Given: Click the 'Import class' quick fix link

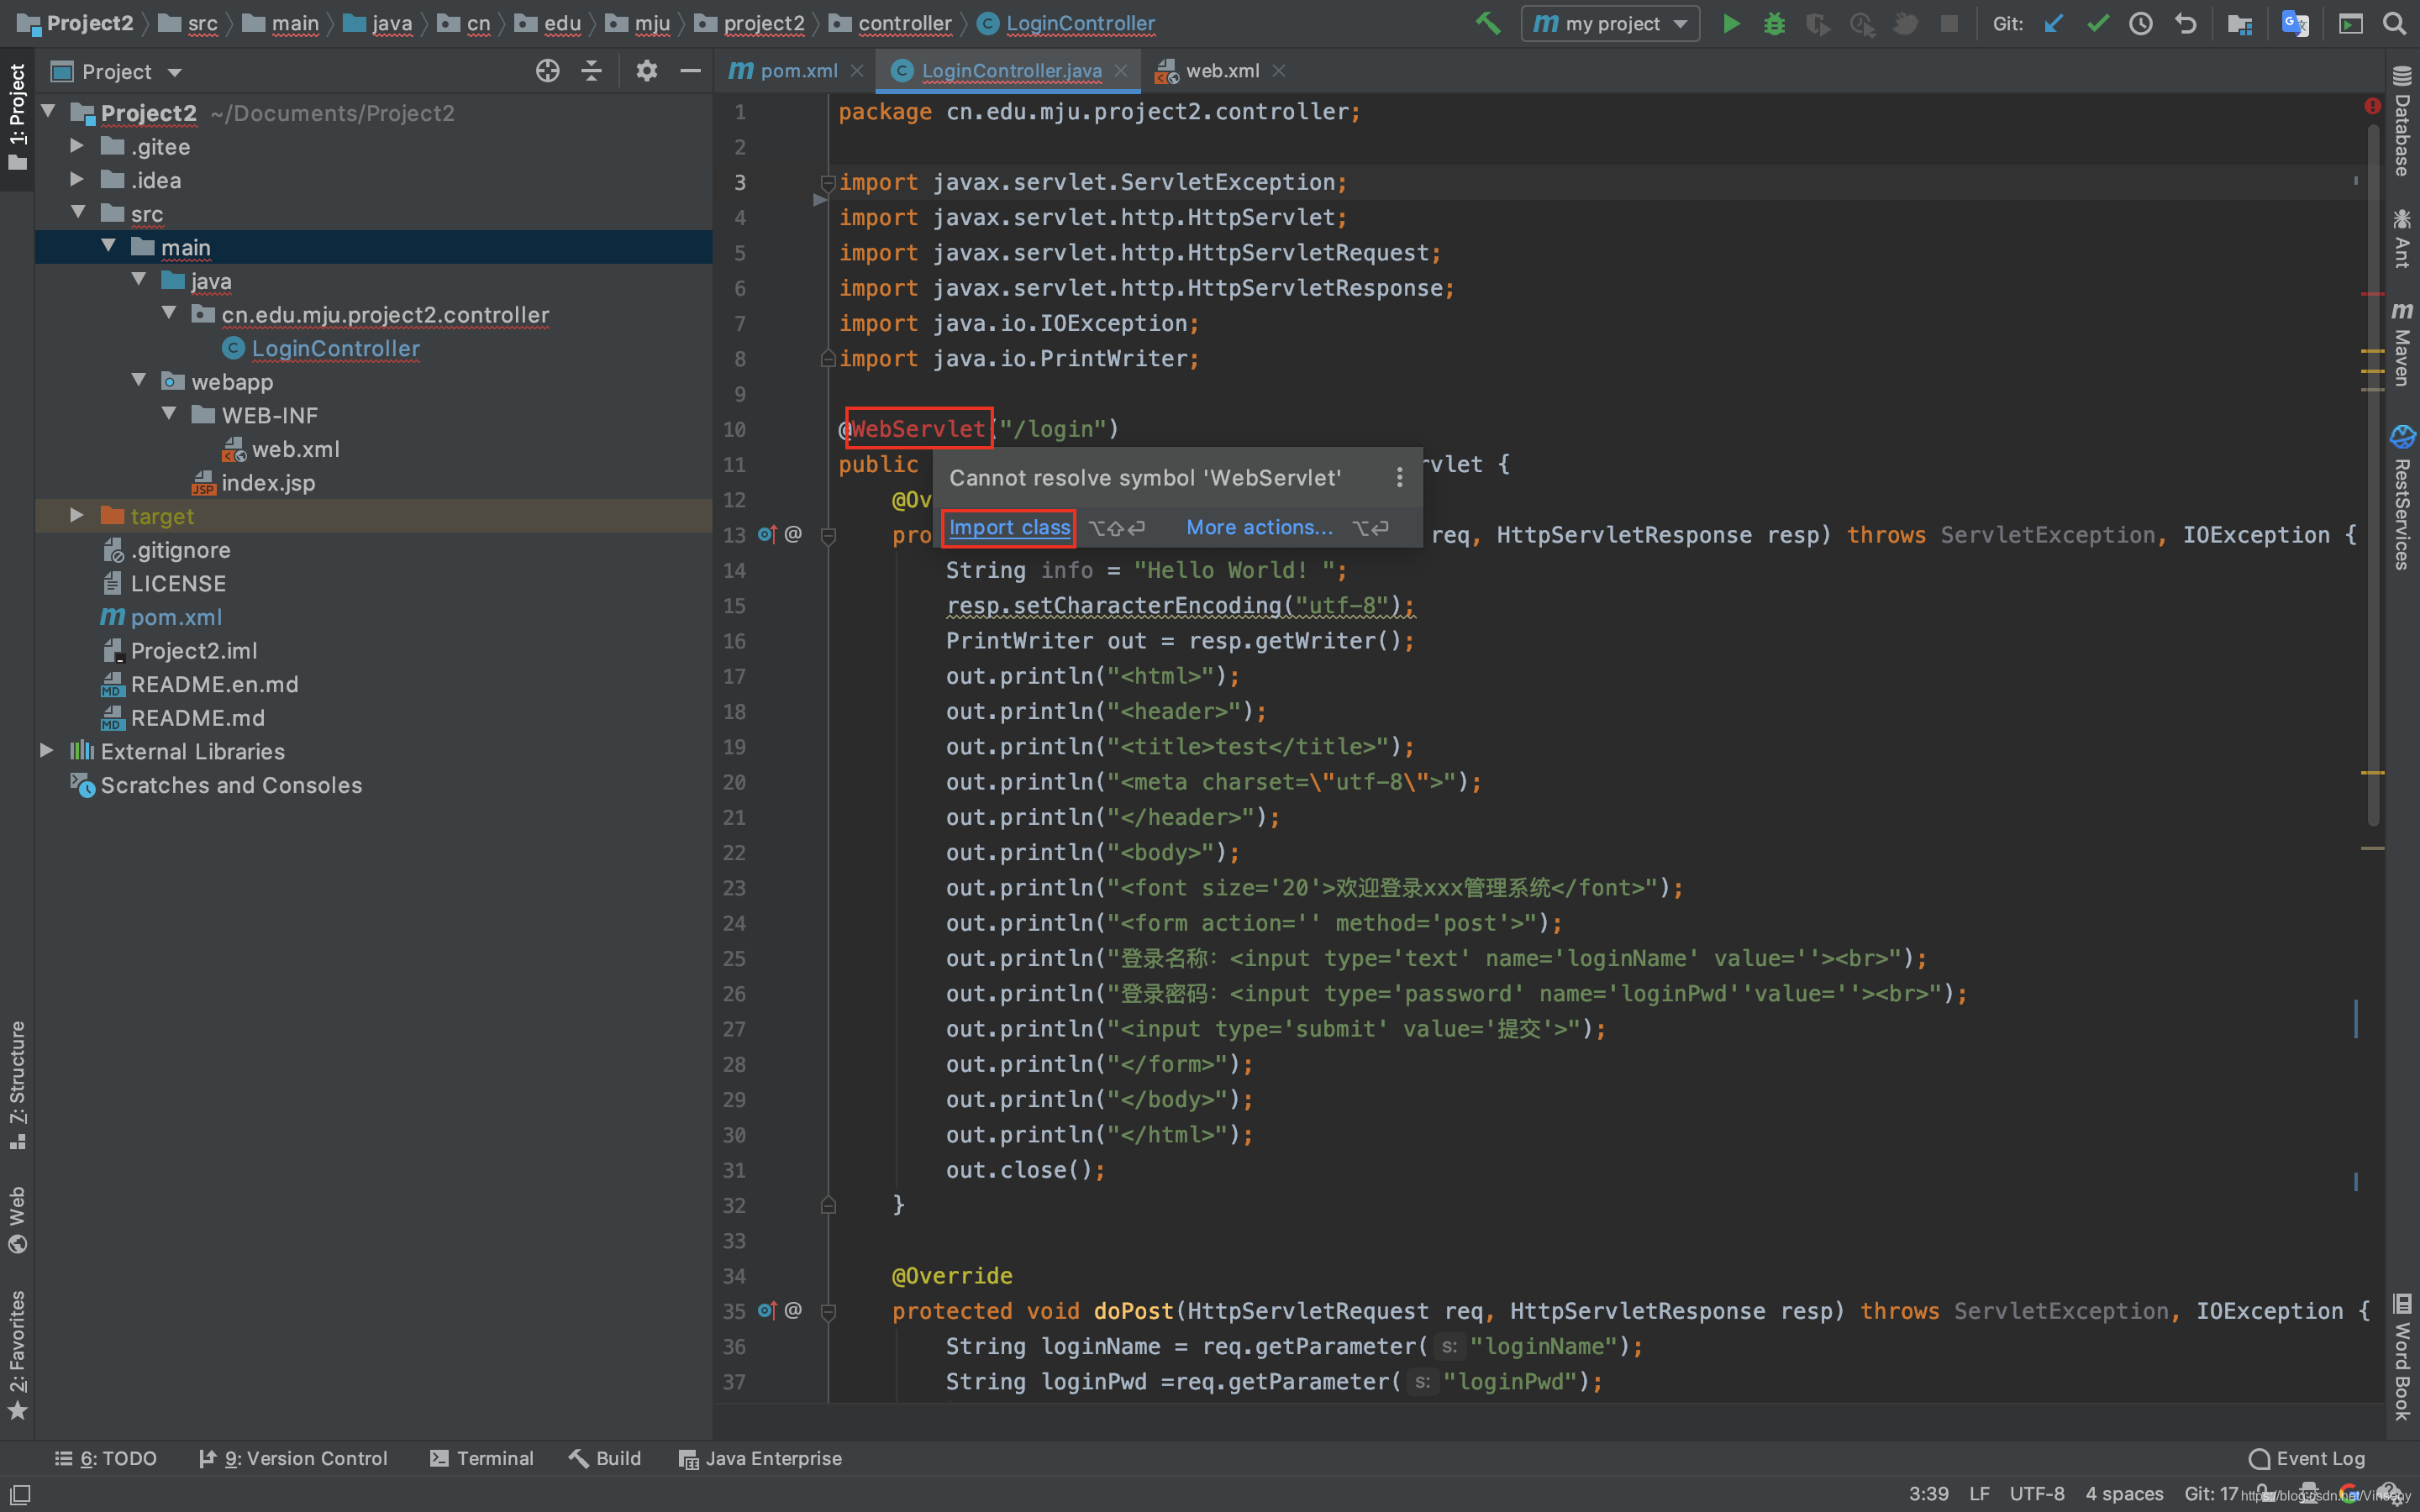Looking at the screenshot, I should (1009, 527).
